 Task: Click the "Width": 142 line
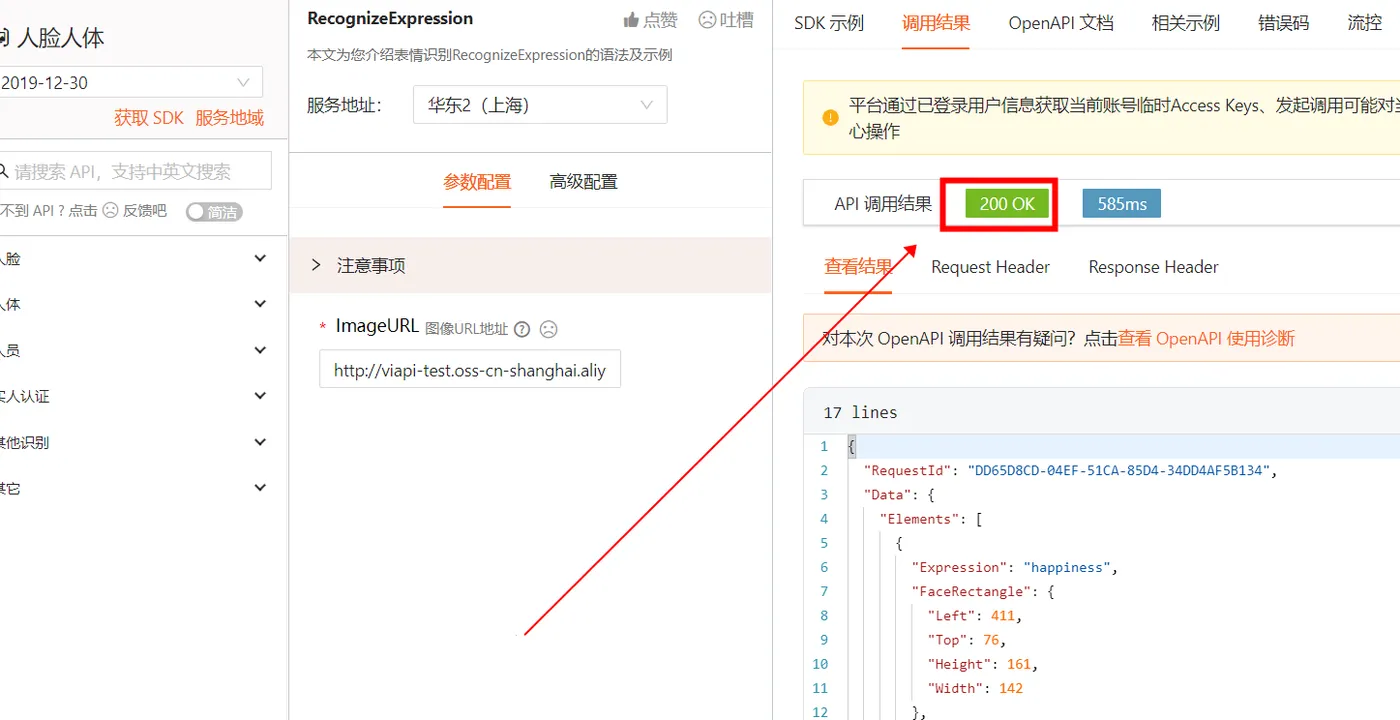click(975, 688)
